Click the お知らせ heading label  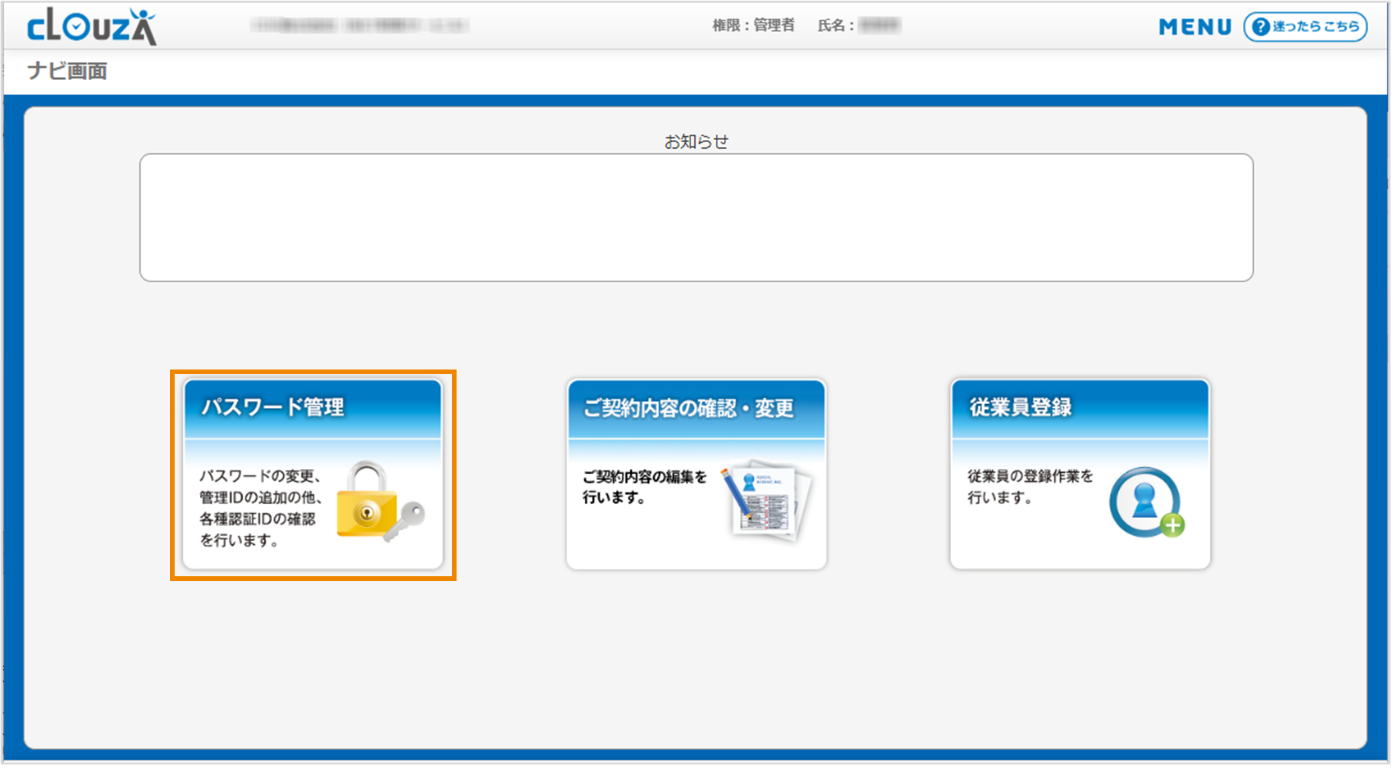[696, 142]
